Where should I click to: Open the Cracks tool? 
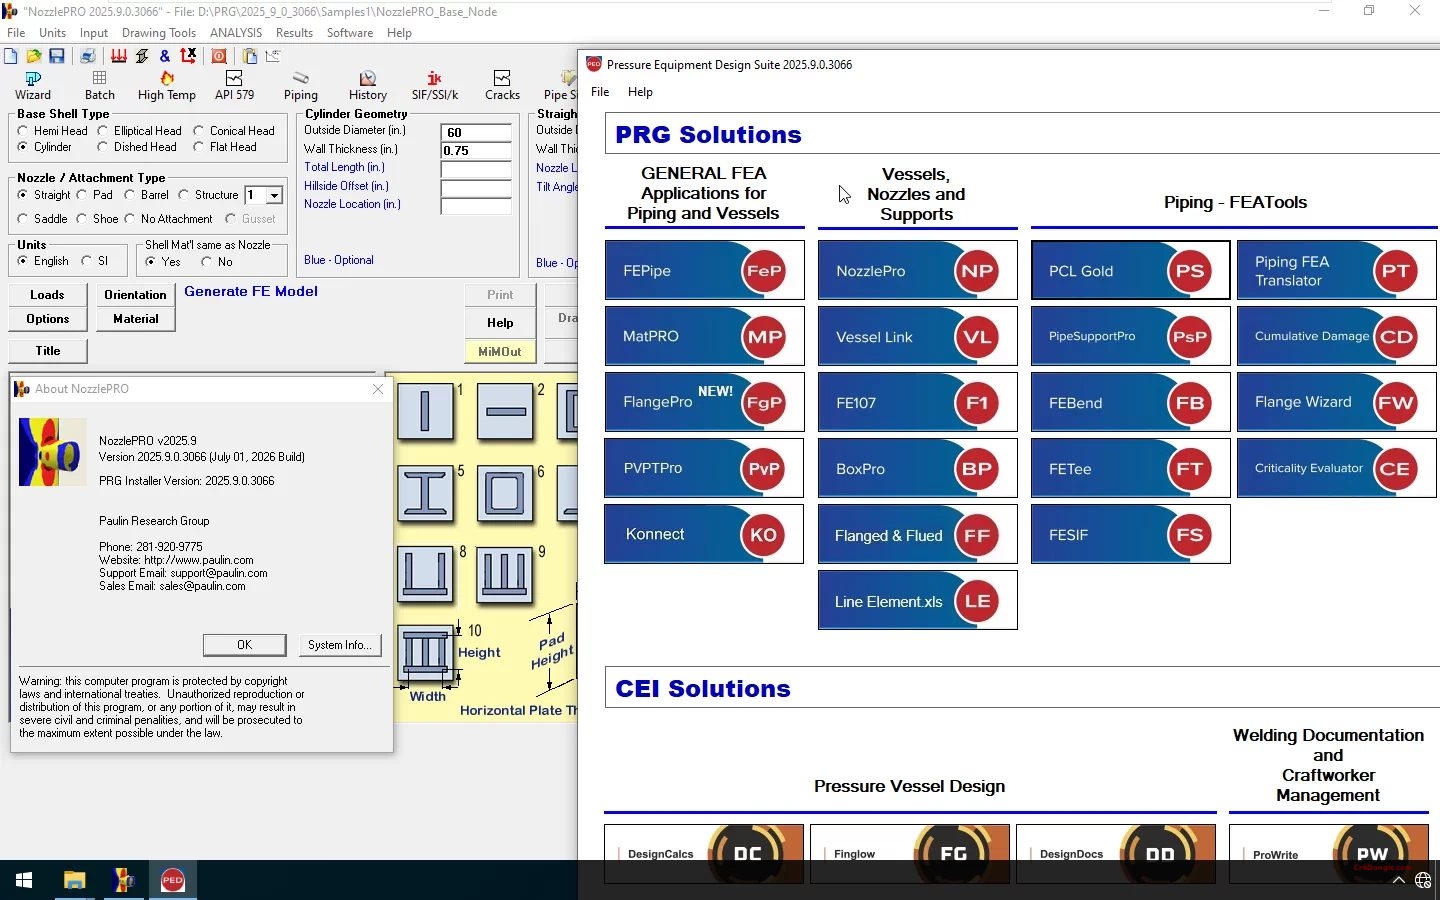coord(502,86)
